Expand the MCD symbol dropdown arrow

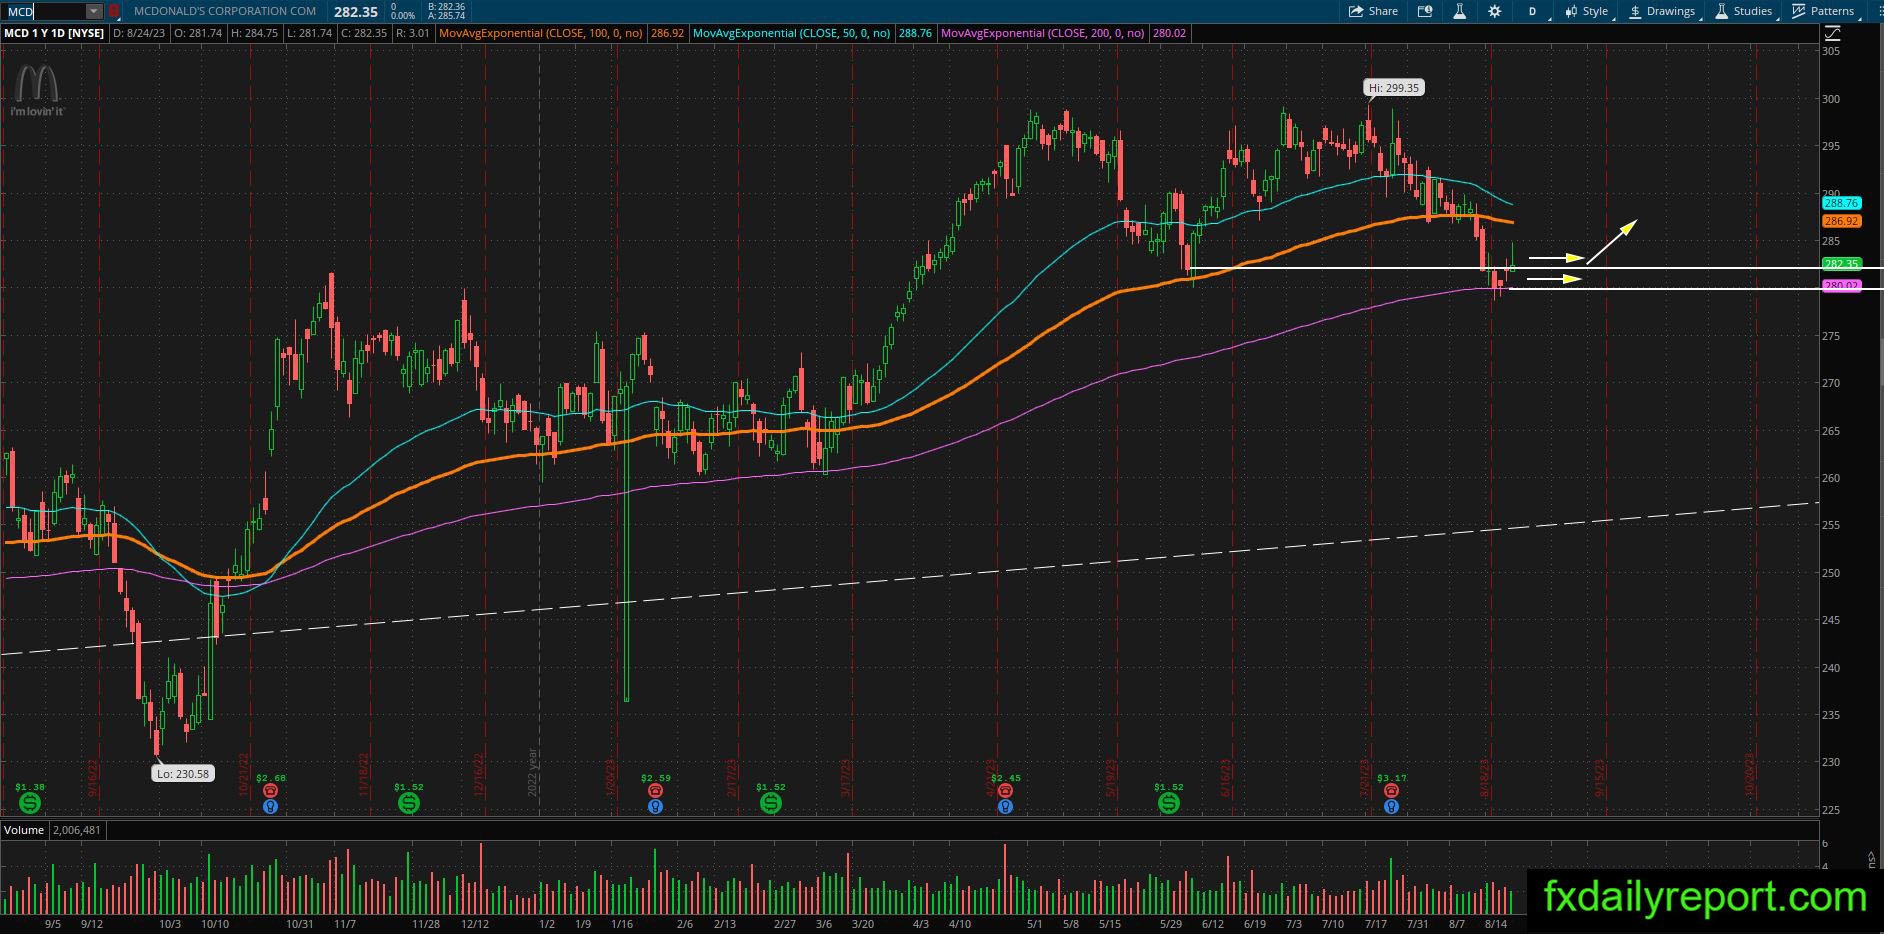(x=93, y=11)
